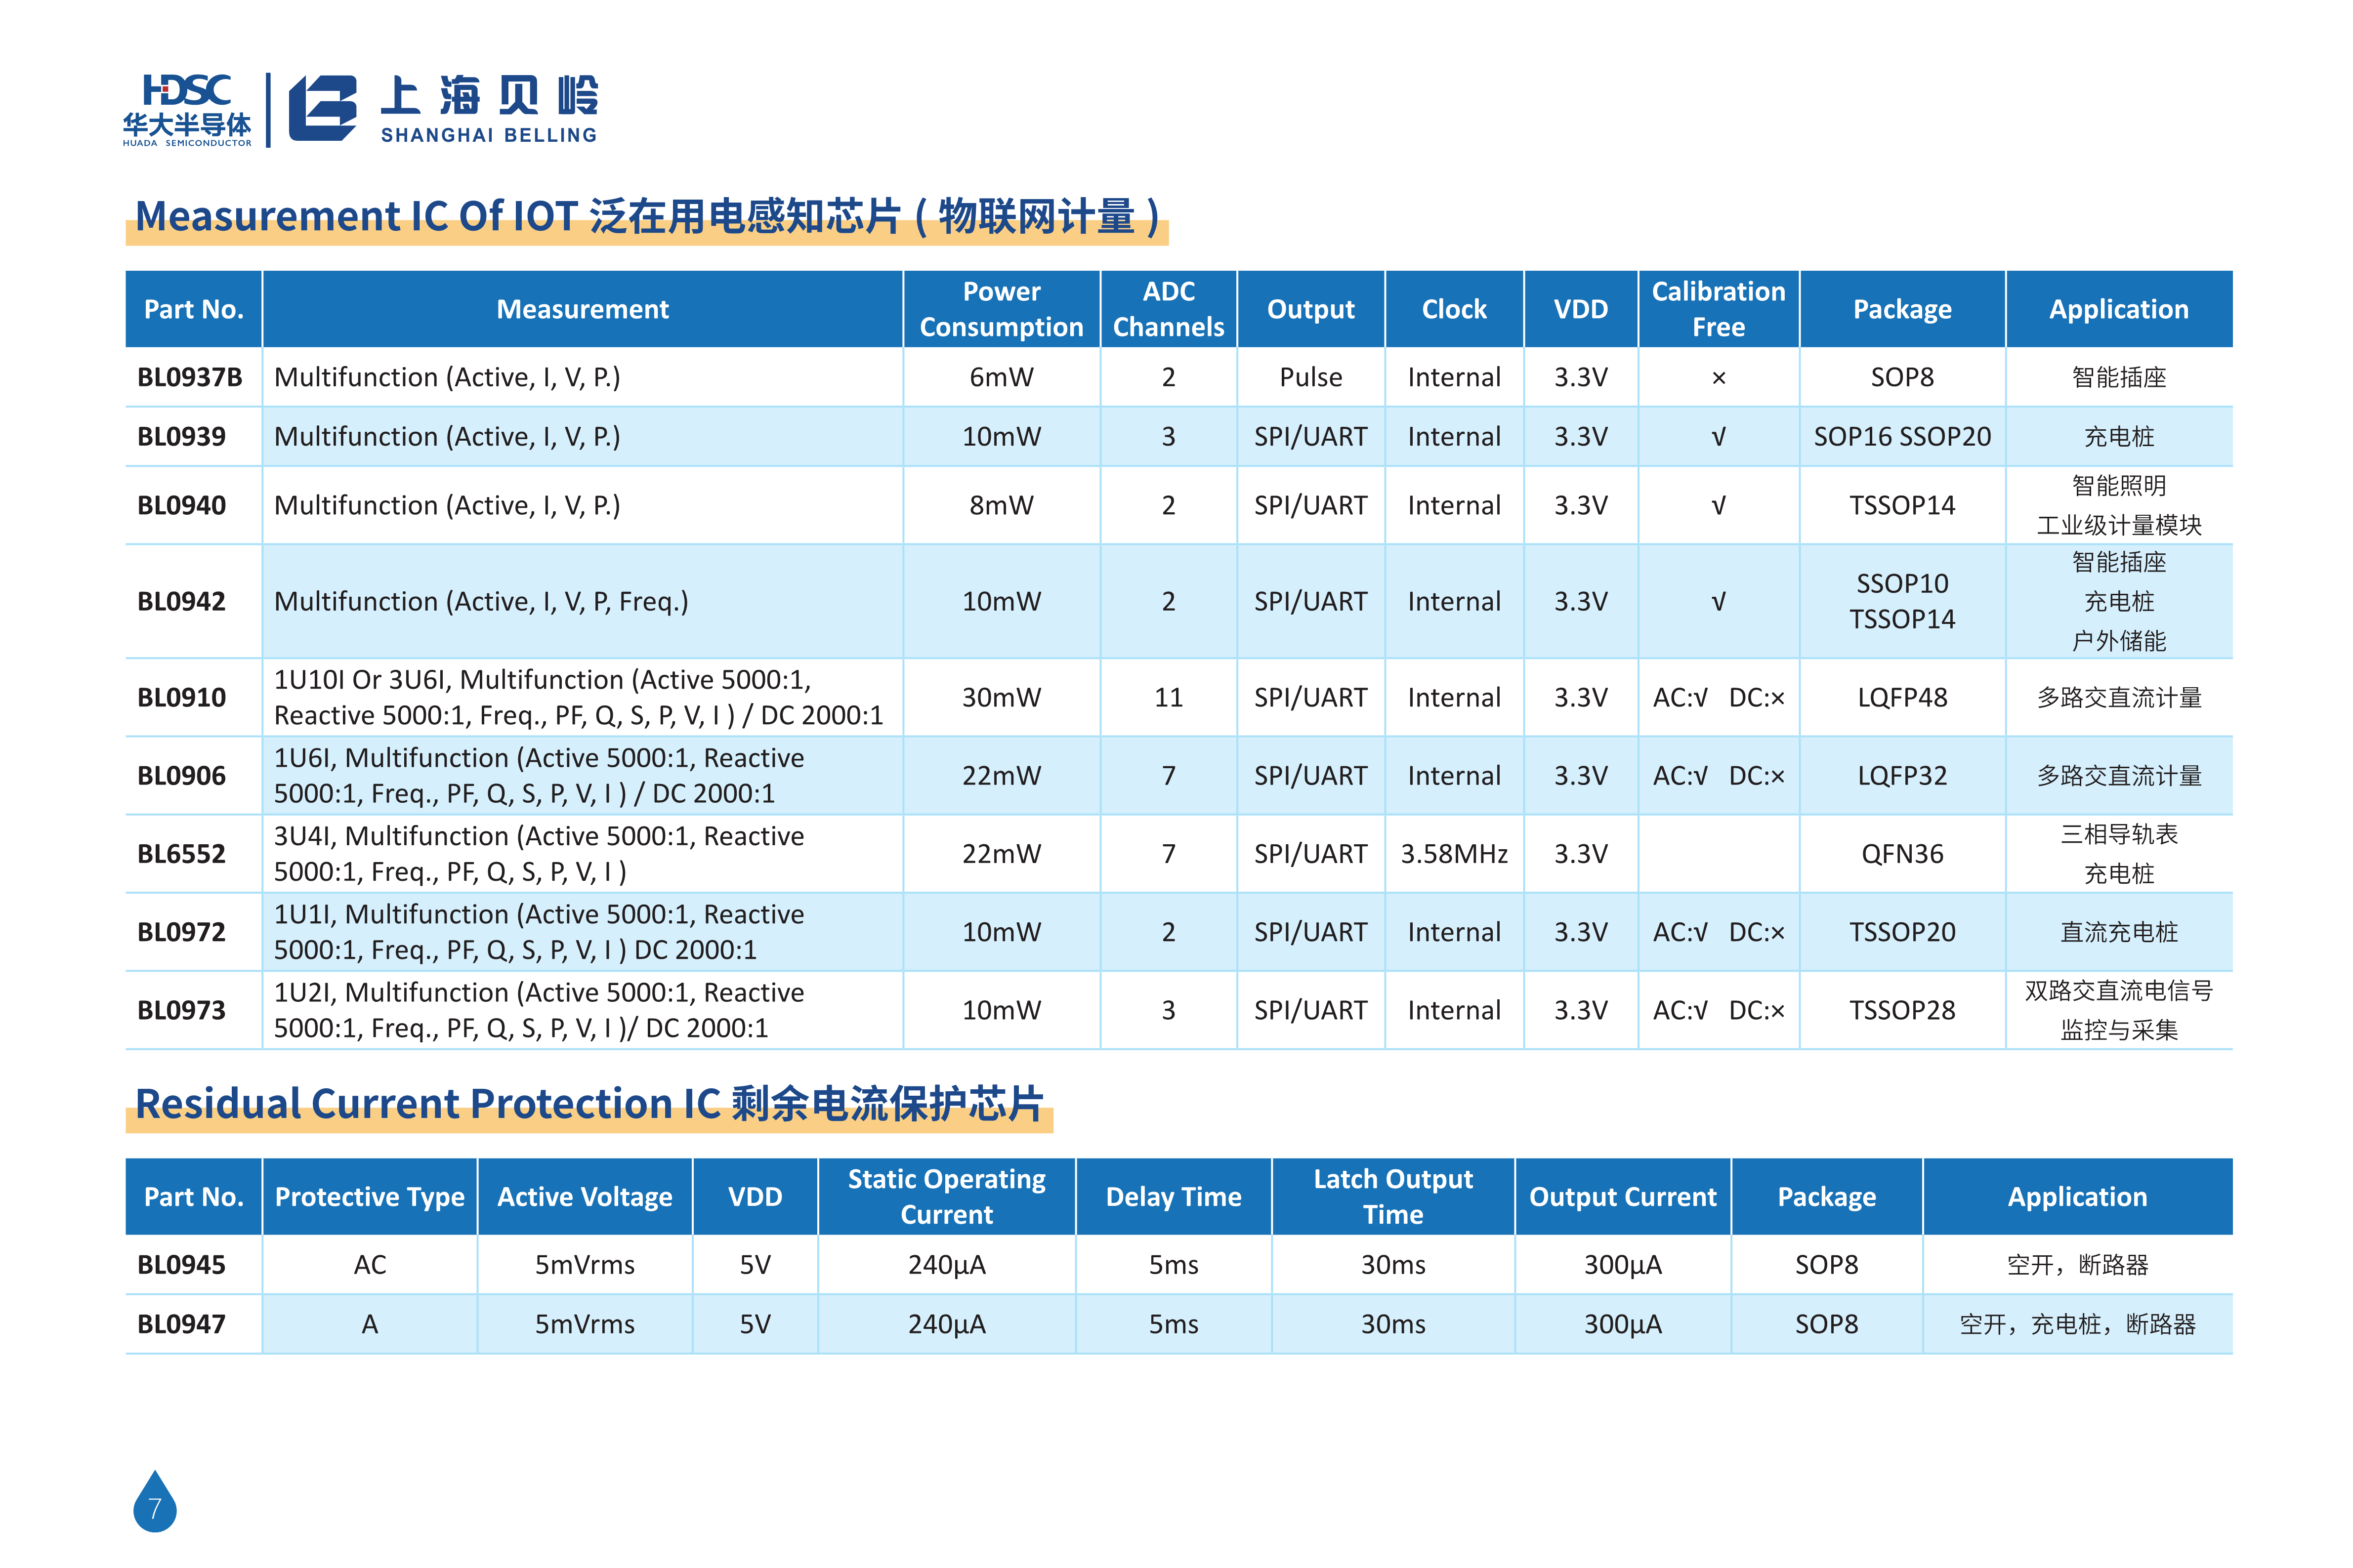Click the Active Voltage column header
The height and width of the screenshot is (1568, 2353).
[x=584, y=1197]
